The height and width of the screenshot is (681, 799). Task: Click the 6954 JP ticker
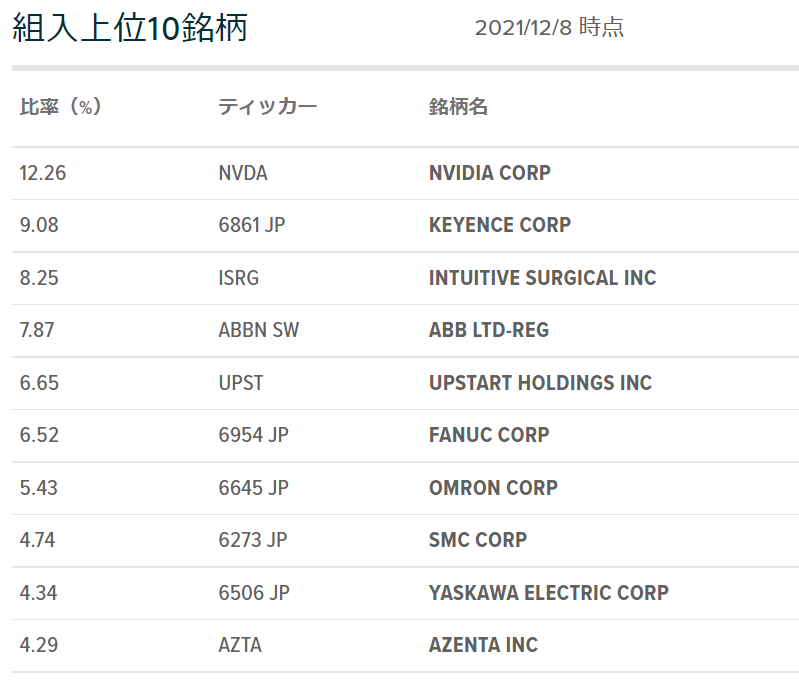pos(254,435)
